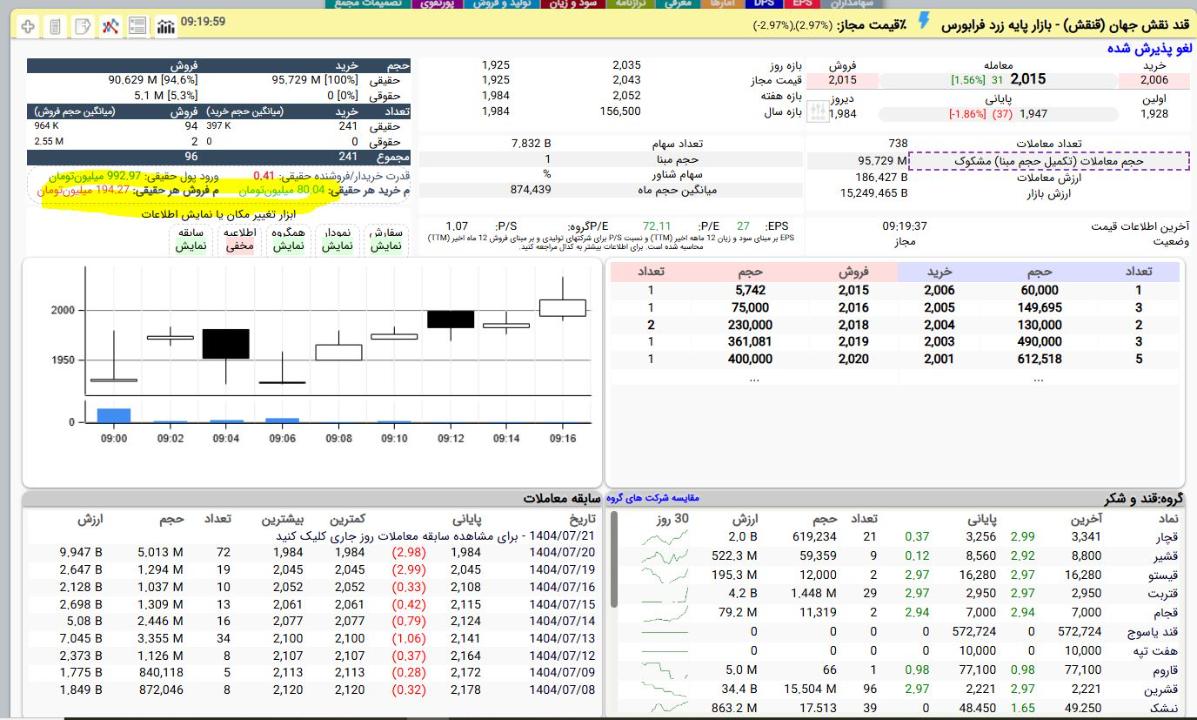Open the EPS tab

[x=802, y=4]
